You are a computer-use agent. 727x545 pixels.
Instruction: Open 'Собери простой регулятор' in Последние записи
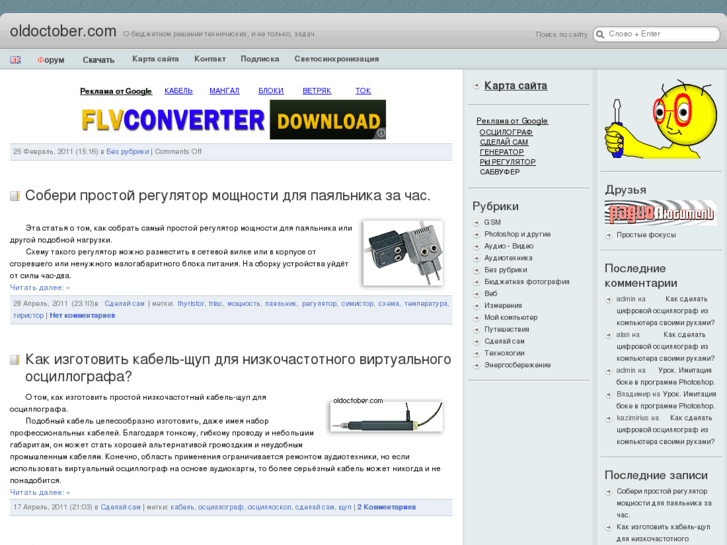click(663, 503)
